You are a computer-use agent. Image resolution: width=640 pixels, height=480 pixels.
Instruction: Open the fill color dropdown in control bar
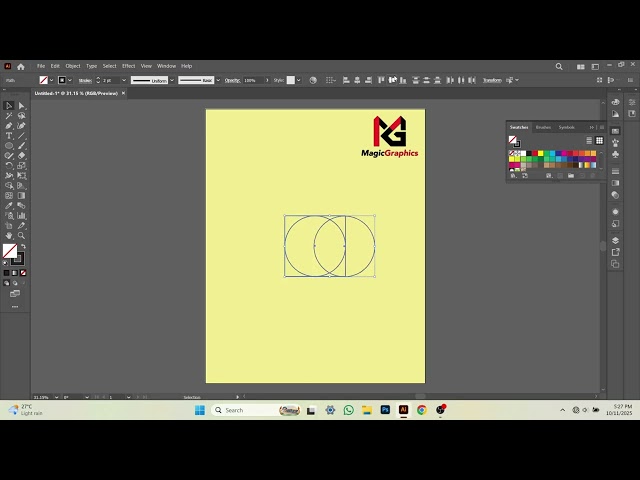[51, 80]
